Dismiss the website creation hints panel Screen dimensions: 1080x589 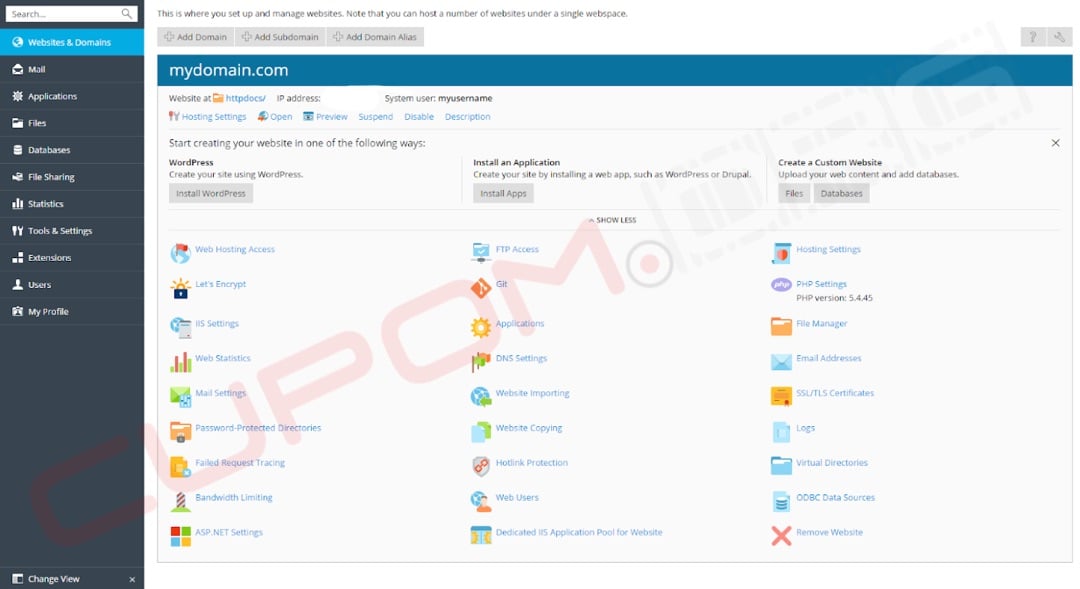pos(1055,143)
